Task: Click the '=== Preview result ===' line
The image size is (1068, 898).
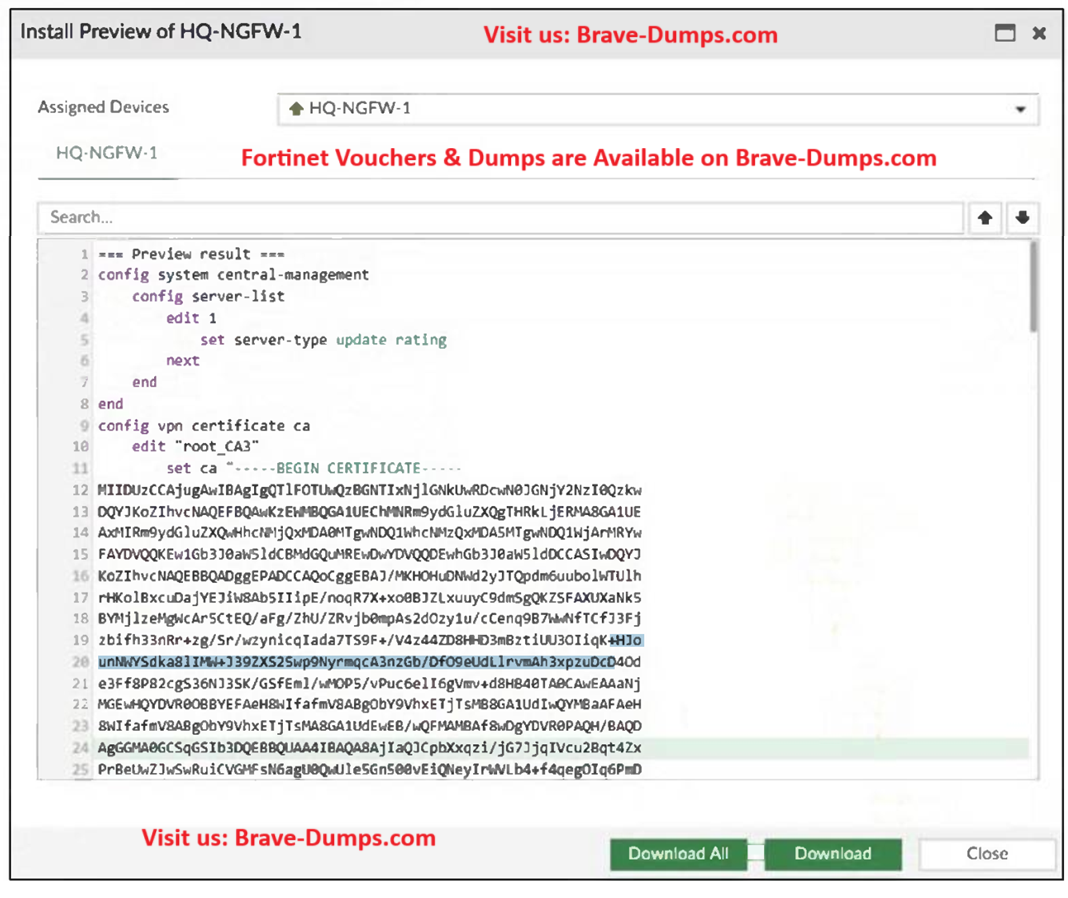Action: (191, 253)
